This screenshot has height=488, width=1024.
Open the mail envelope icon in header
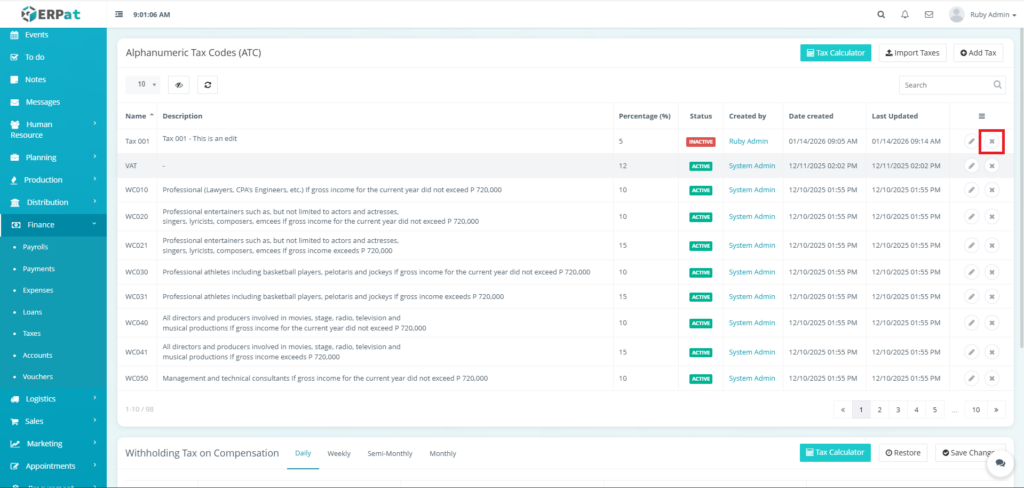pyautogui.click(x=929, y=15)
